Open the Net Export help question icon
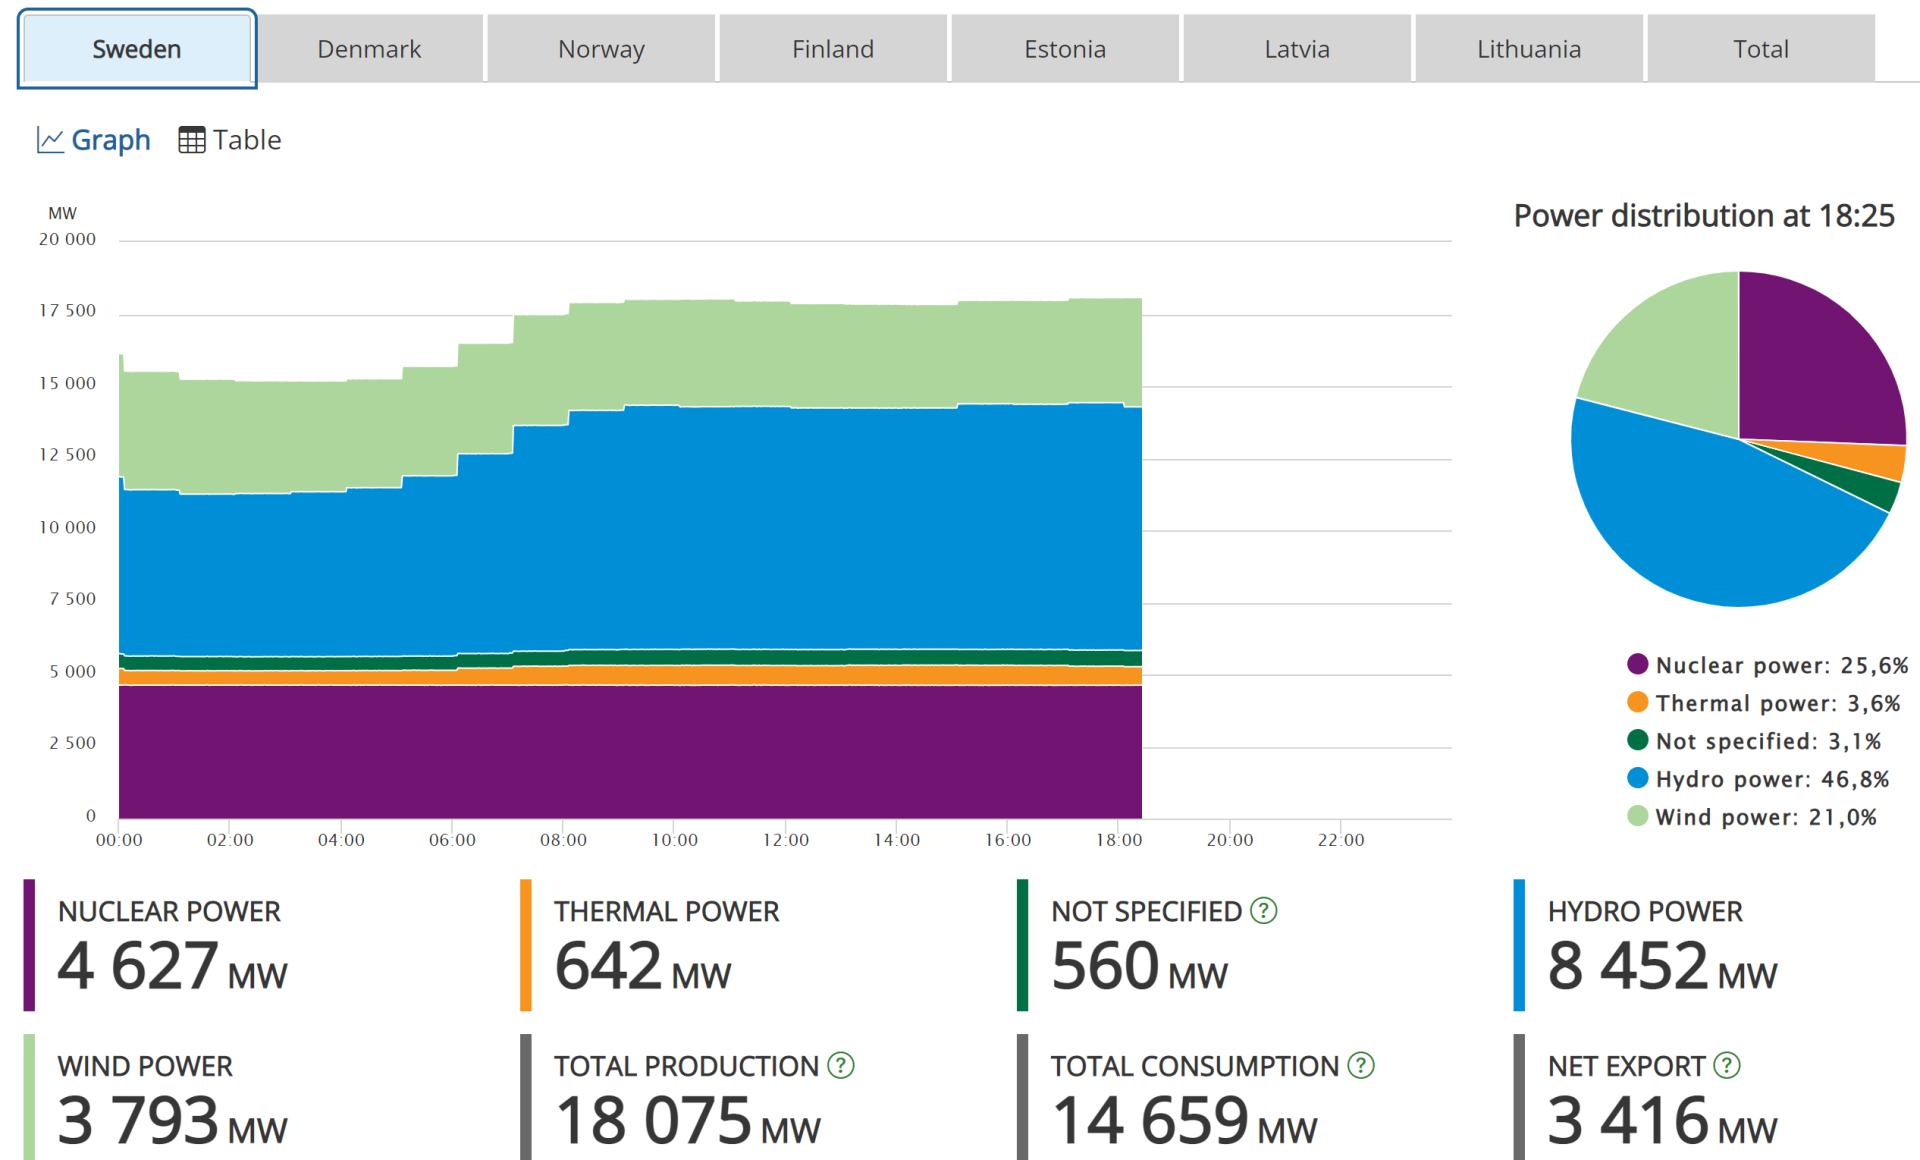 [x=1727, y=1066]
